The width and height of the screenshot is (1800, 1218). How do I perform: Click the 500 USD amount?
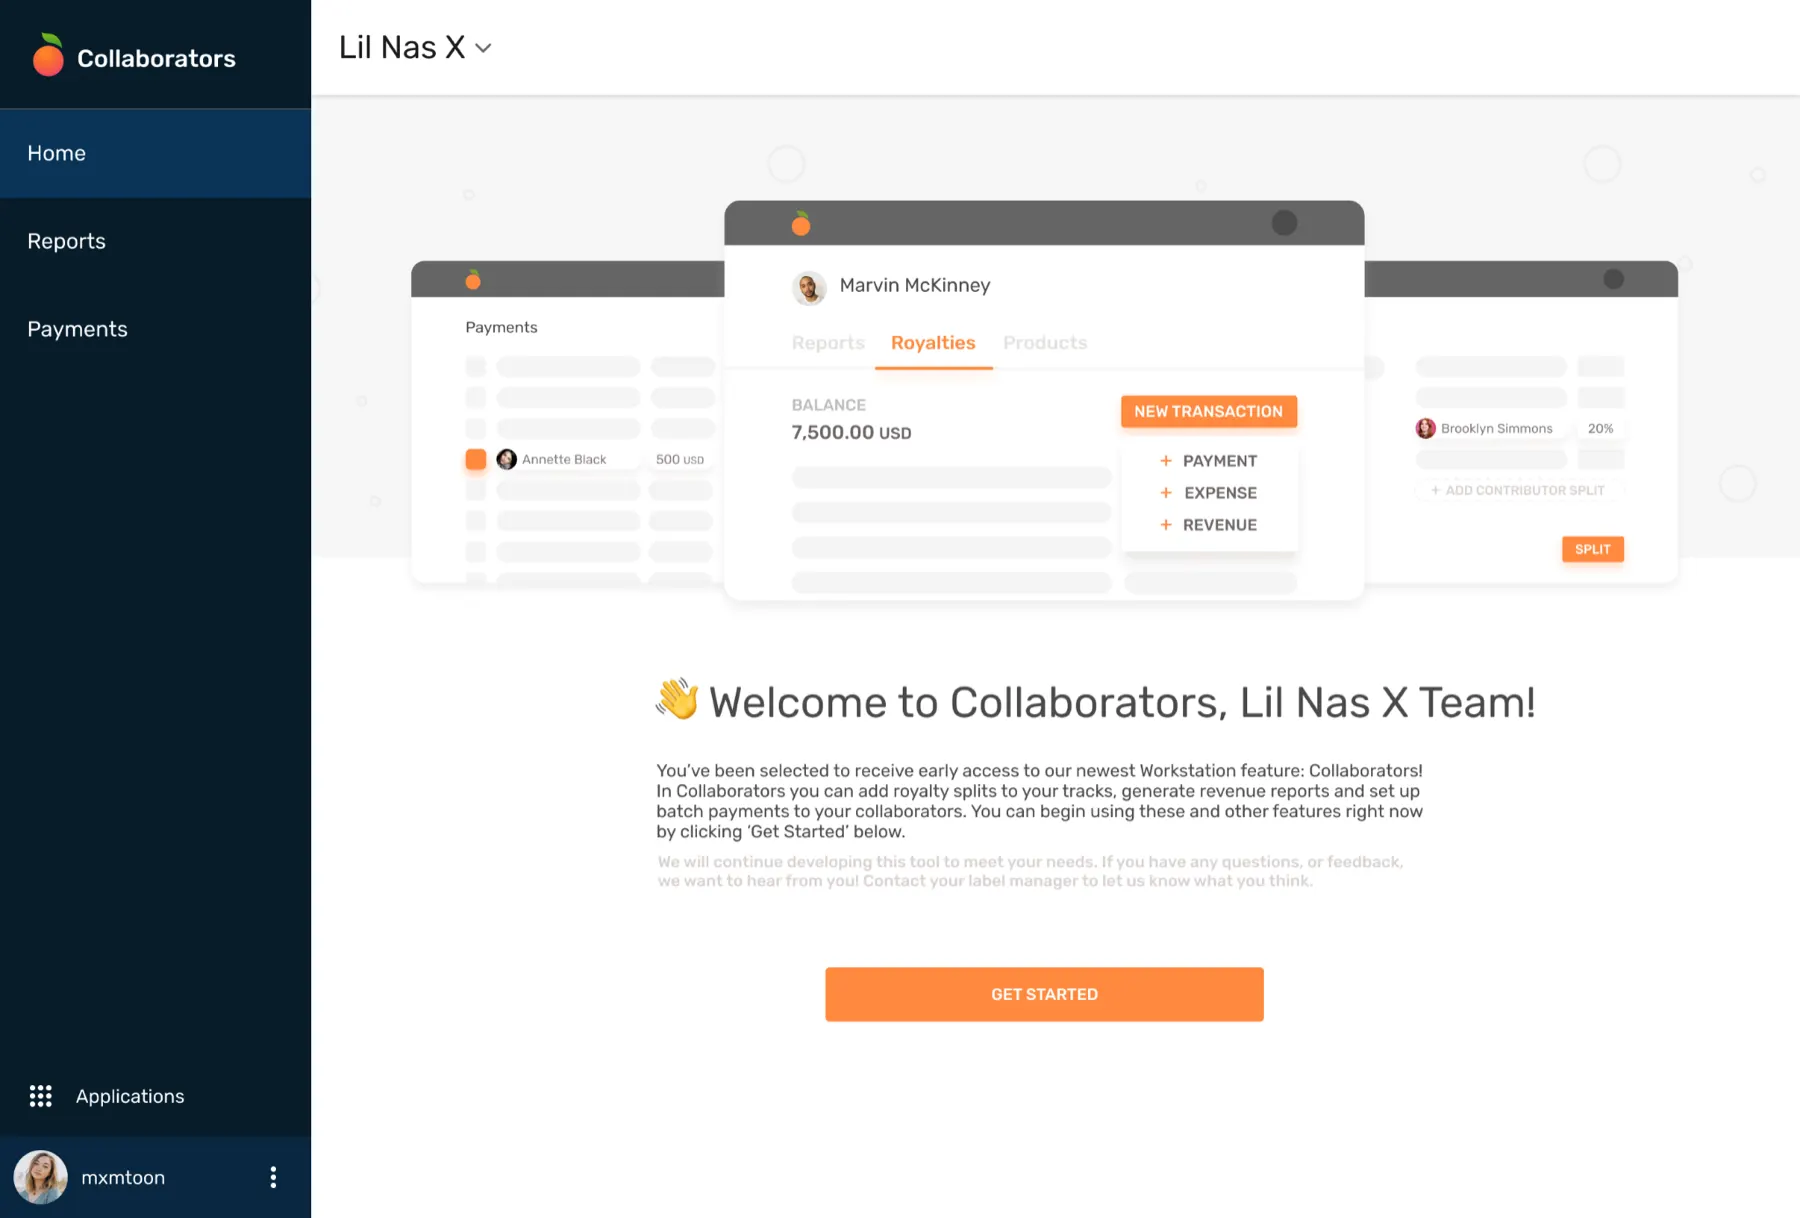tap(680, 459)
